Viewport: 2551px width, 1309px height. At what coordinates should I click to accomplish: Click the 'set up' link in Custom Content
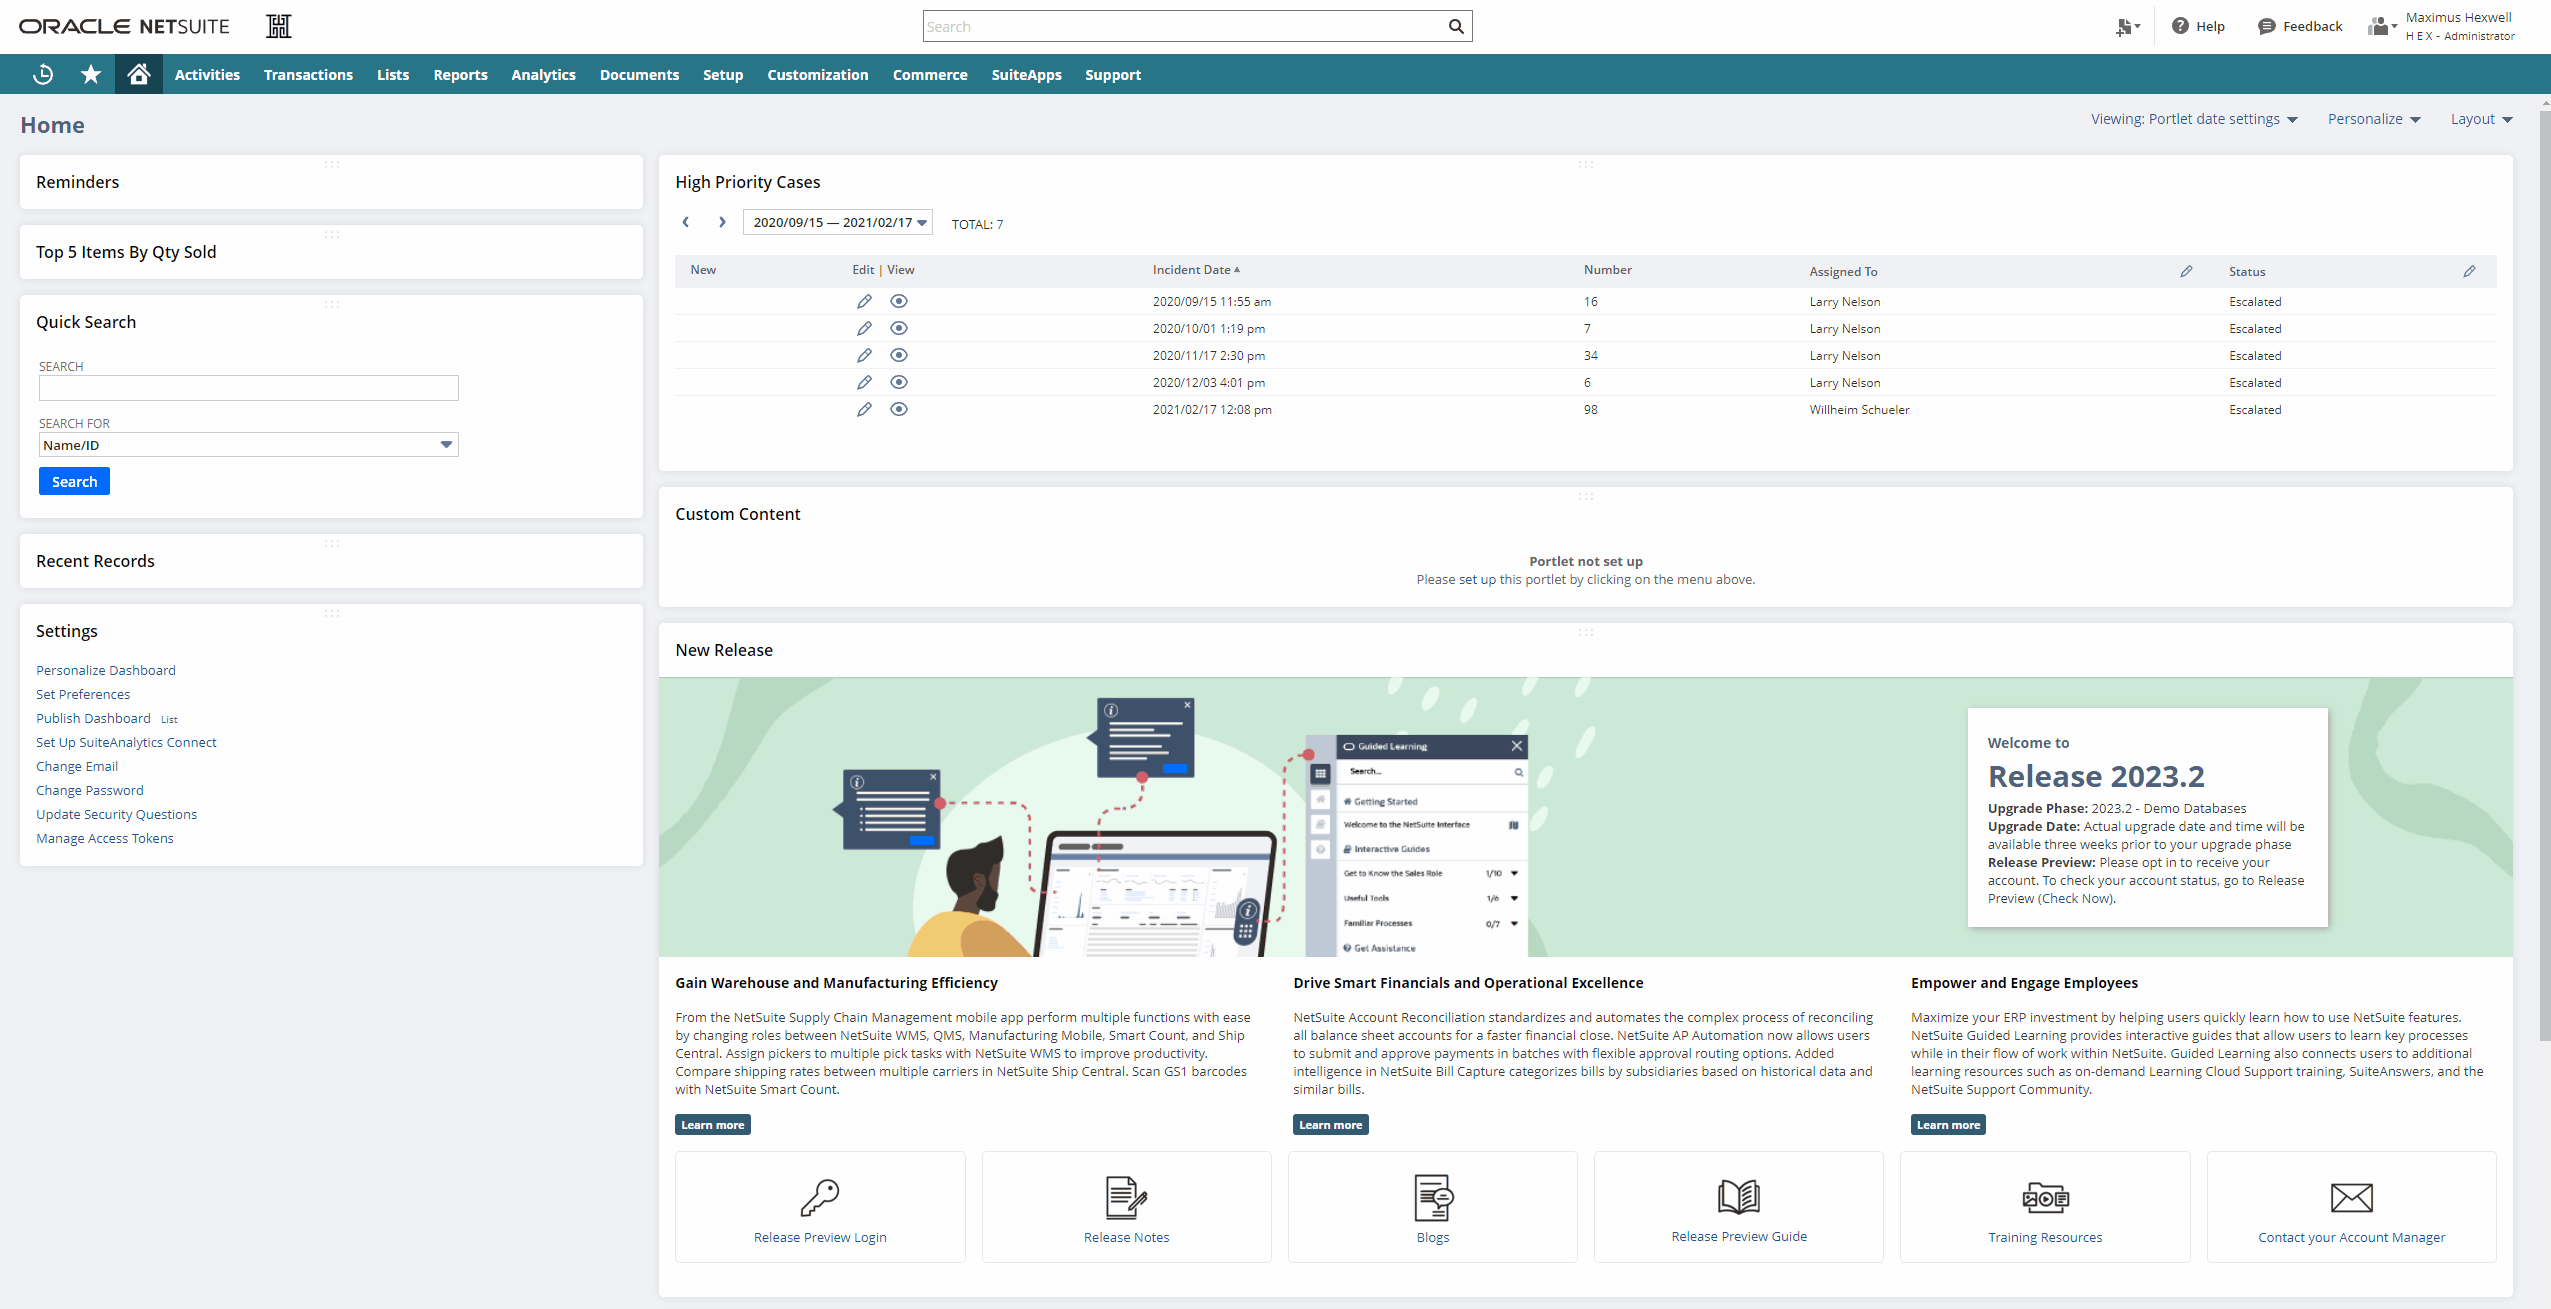click(x=1477, y=579)
